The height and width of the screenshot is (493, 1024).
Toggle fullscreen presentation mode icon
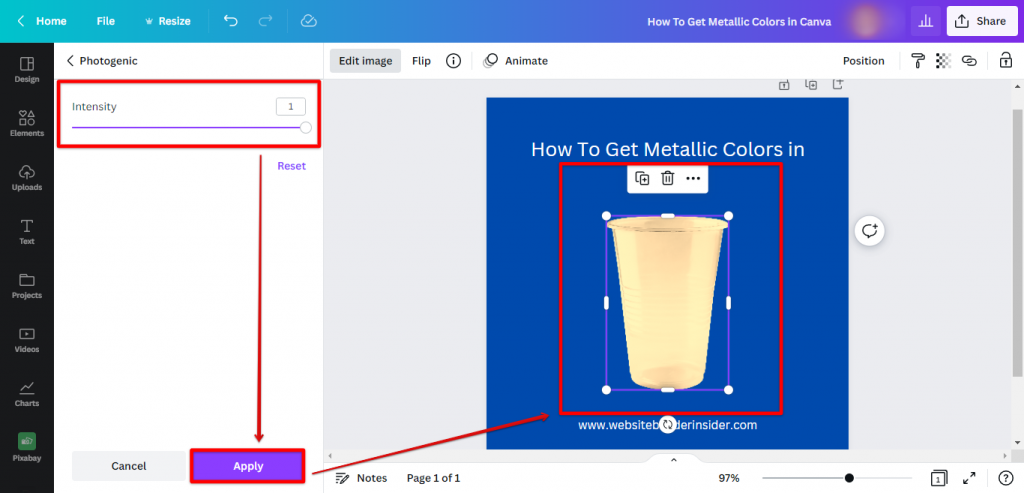[x=969, y=478]
